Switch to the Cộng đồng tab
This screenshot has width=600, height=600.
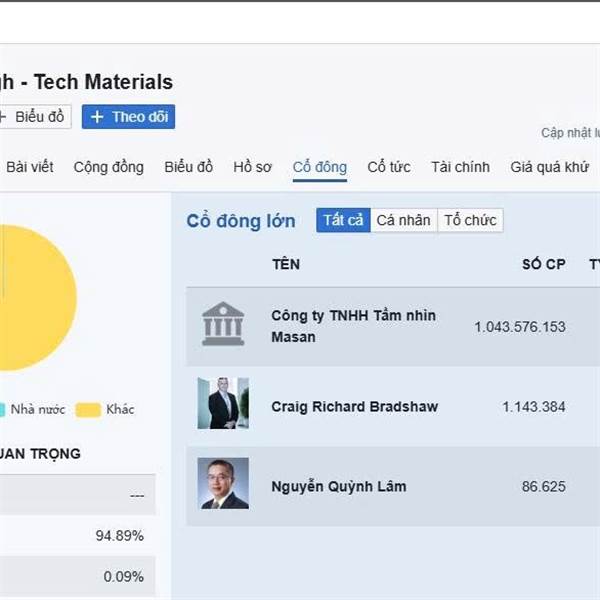coord(108,167)
